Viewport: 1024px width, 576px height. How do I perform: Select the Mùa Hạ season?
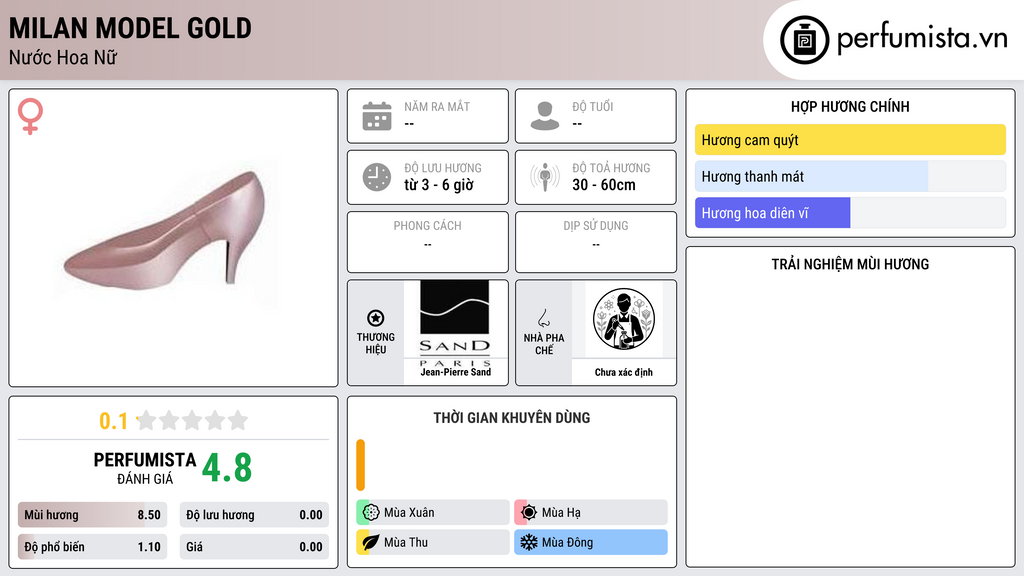coord(590,512)
